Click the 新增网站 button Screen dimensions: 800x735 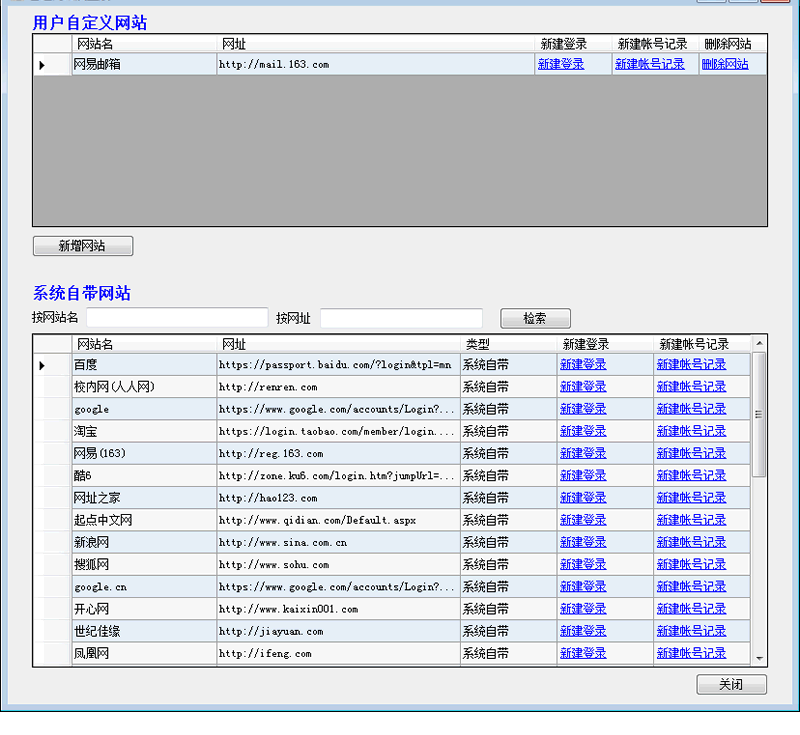pyautogui.click(x=83, y=246)
